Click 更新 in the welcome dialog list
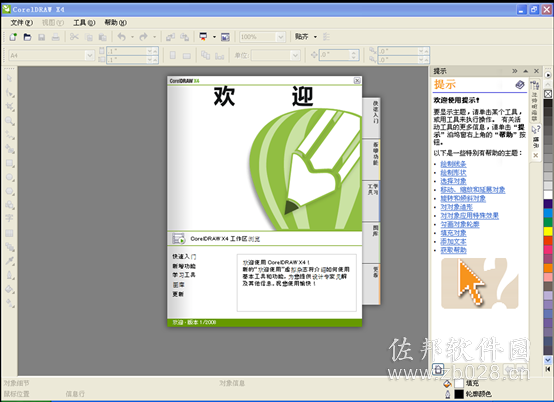 click(178, 294)
